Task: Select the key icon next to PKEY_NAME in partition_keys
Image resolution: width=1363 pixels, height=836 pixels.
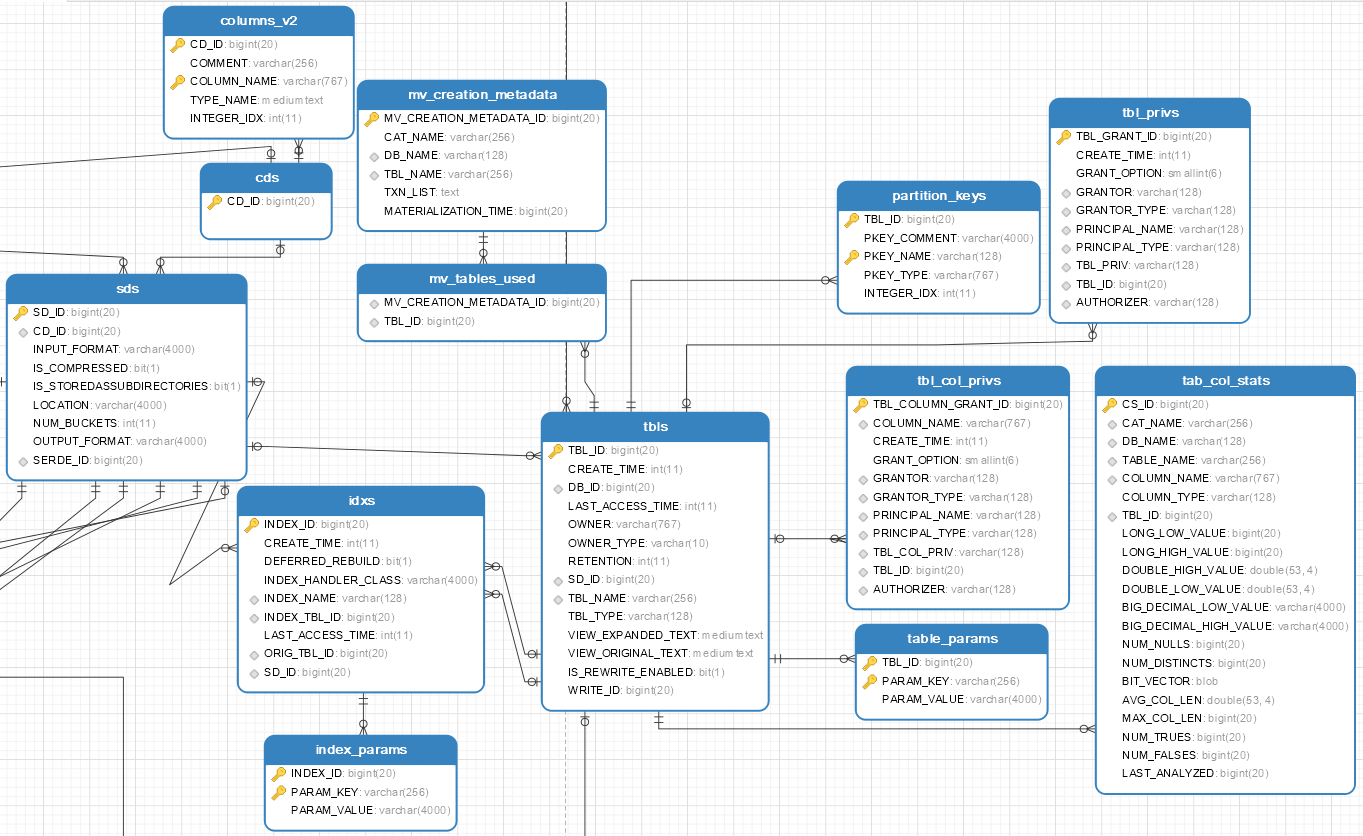Action: 851,256
